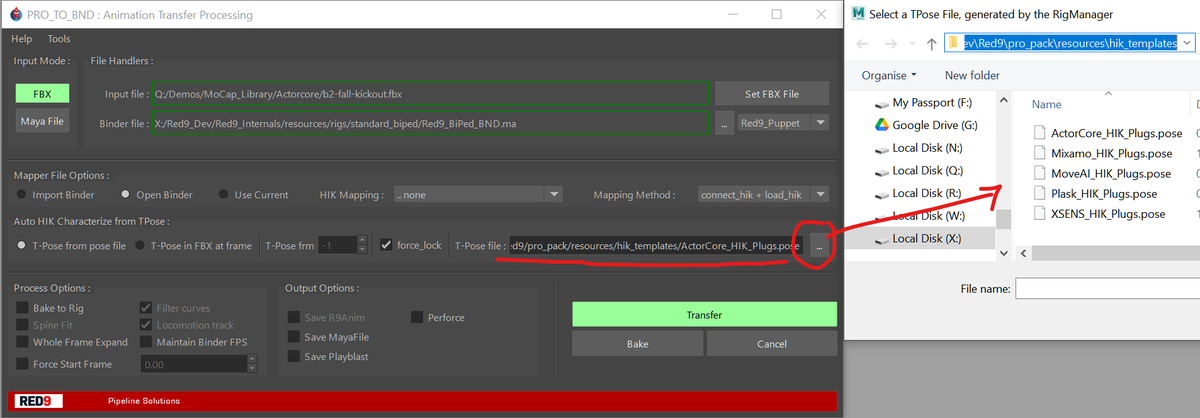The image size is (1200, 418).
Task: Click the XSENS_HIK_Plugs.pose file icon
Action: 1040,213
